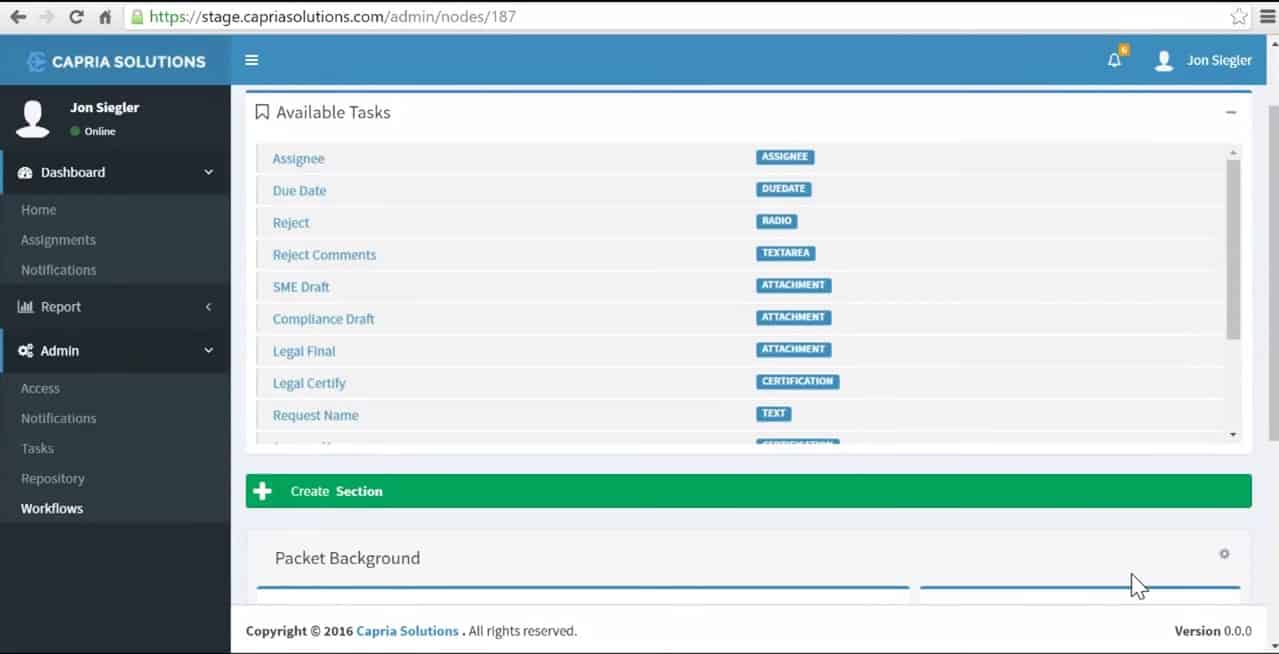Click the Create Section button
This screenshot has height=654, width=1279.
tap(748, 491)
